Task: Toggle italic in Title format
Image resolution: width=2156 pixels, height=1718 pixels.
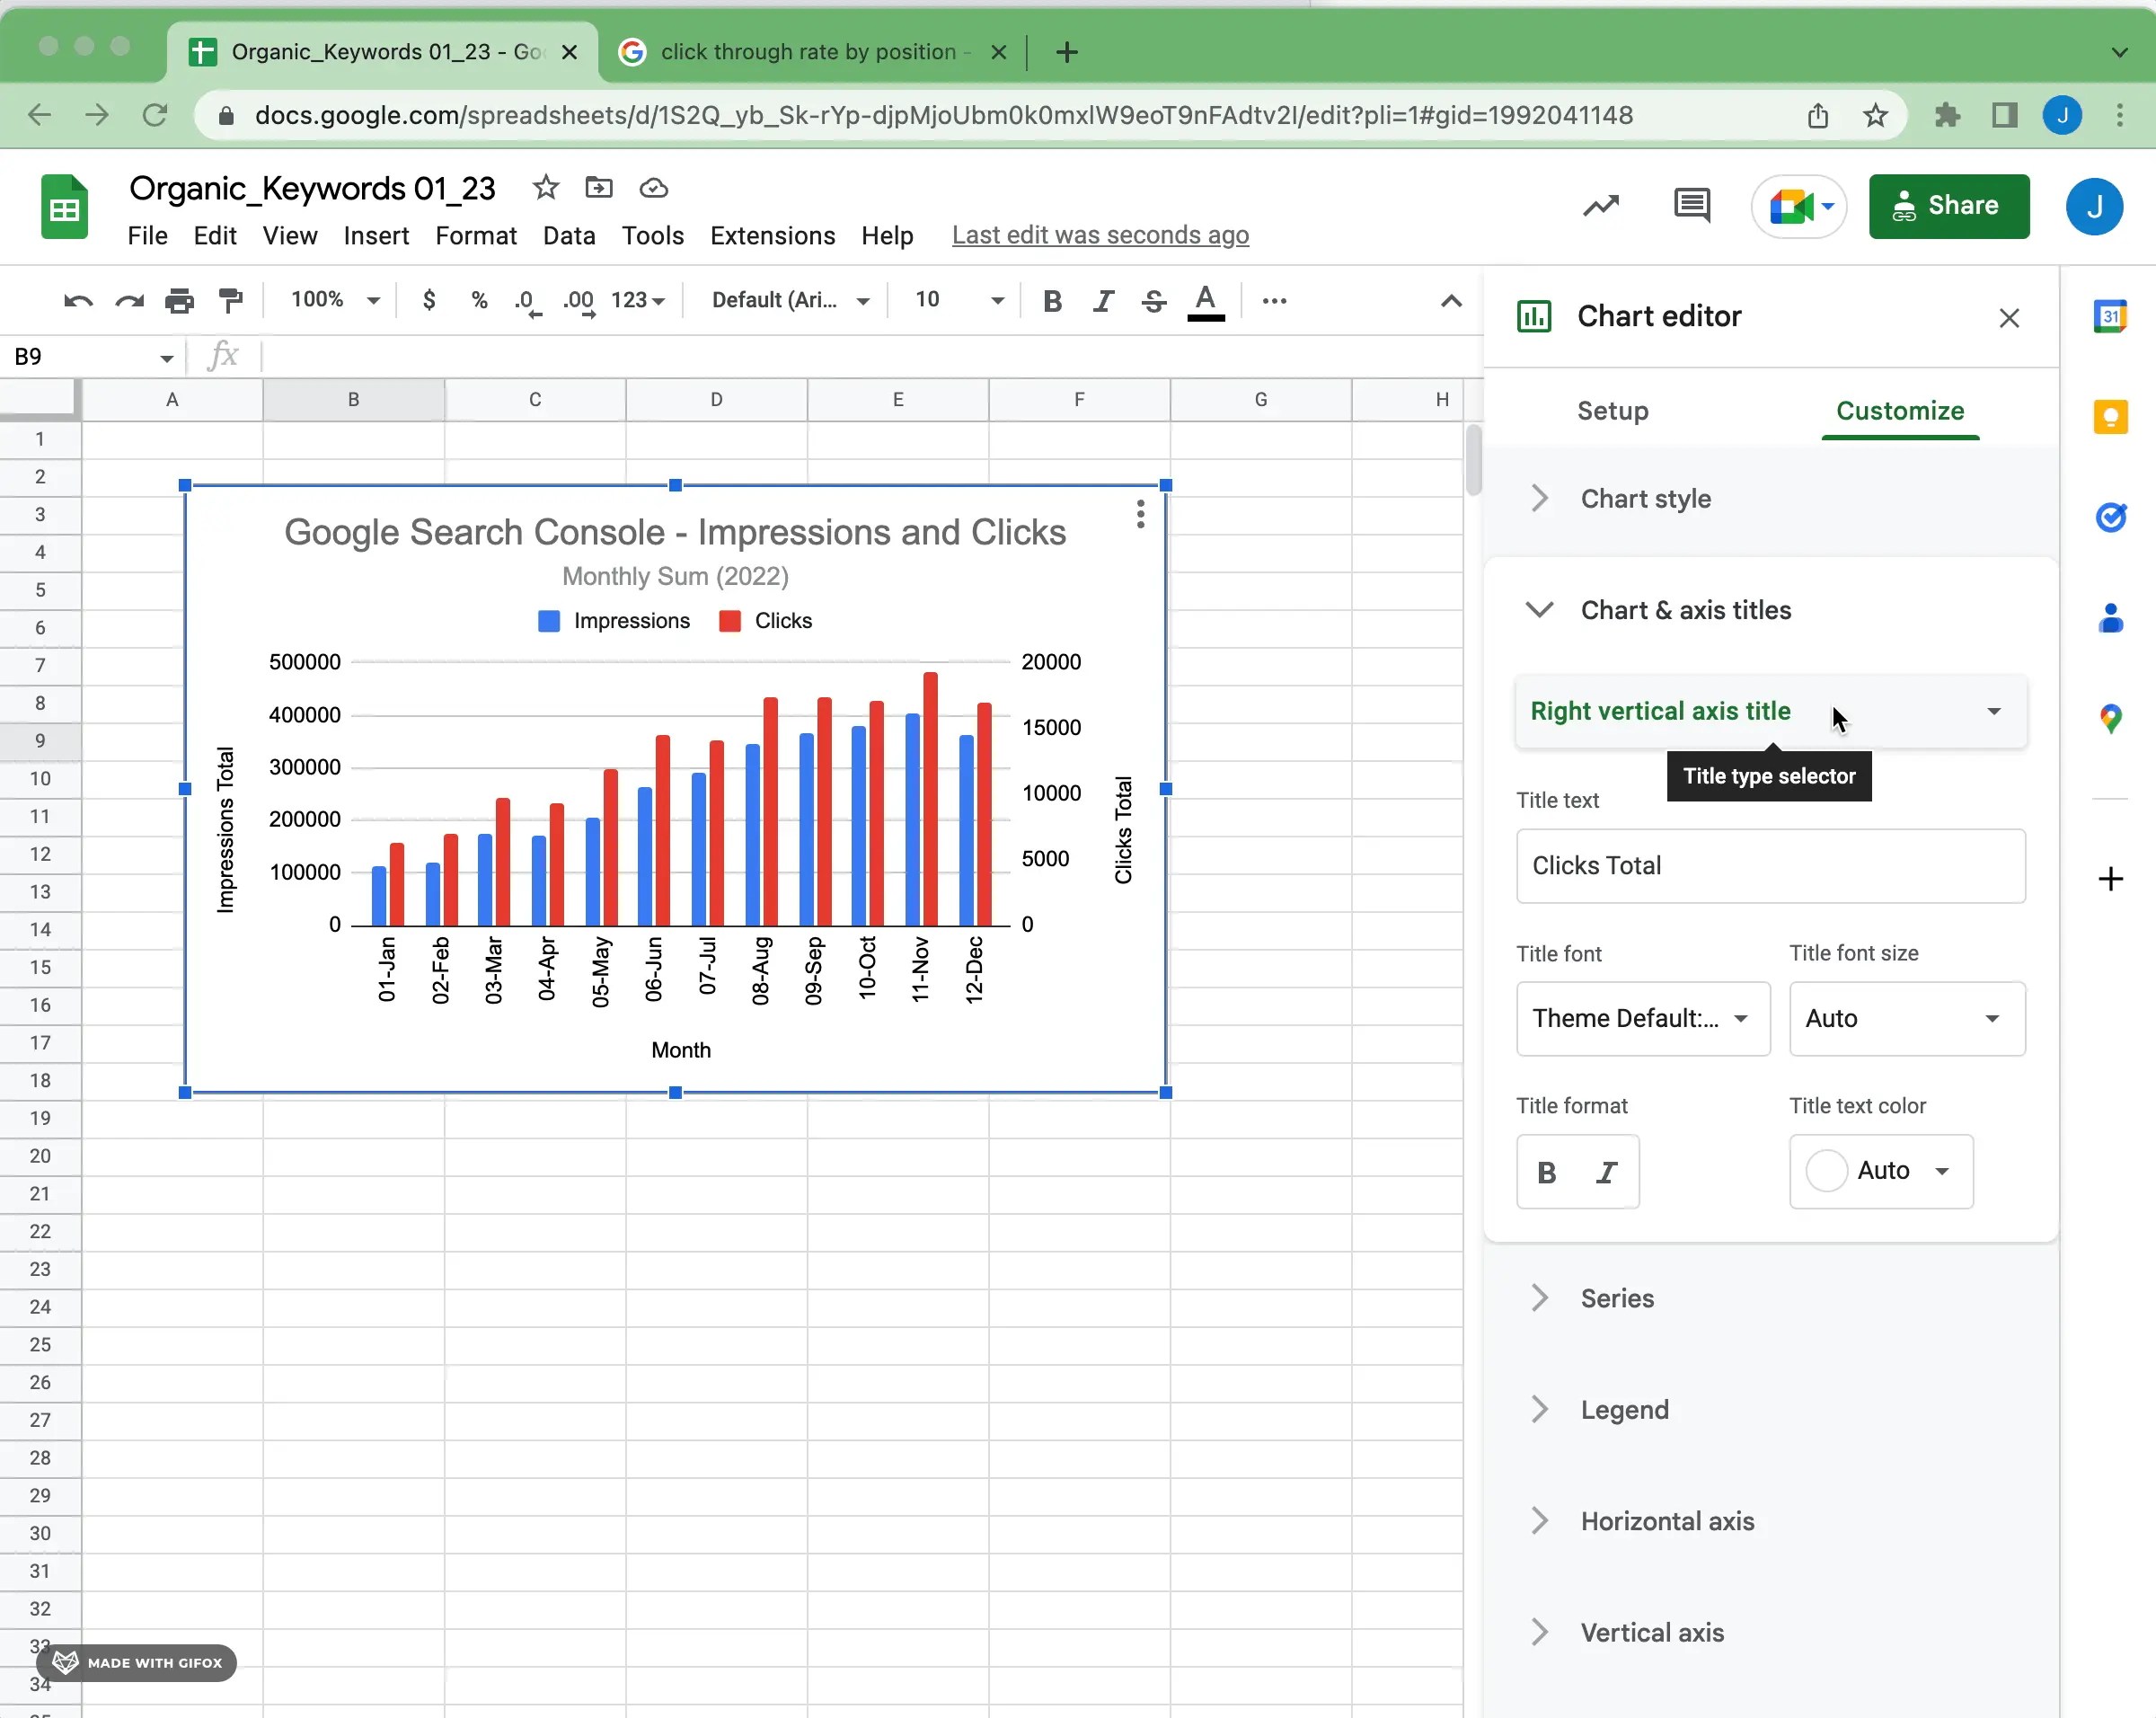Action: (x=1606, y=1172)
